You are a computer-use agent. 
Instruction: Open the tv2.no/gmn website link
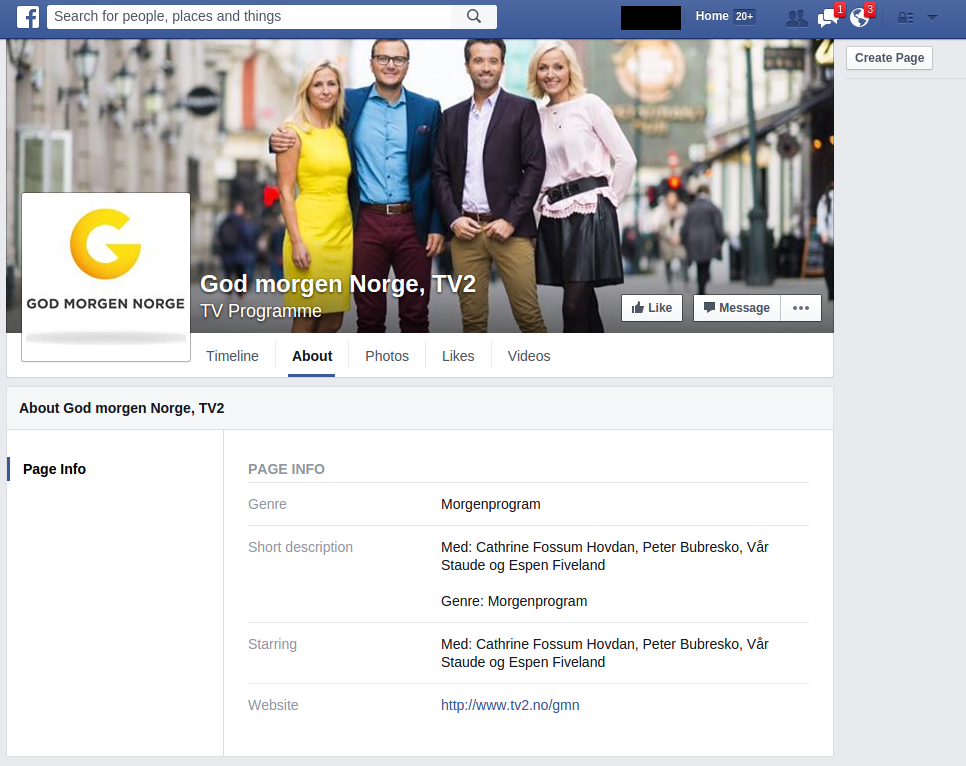[510, 705]
